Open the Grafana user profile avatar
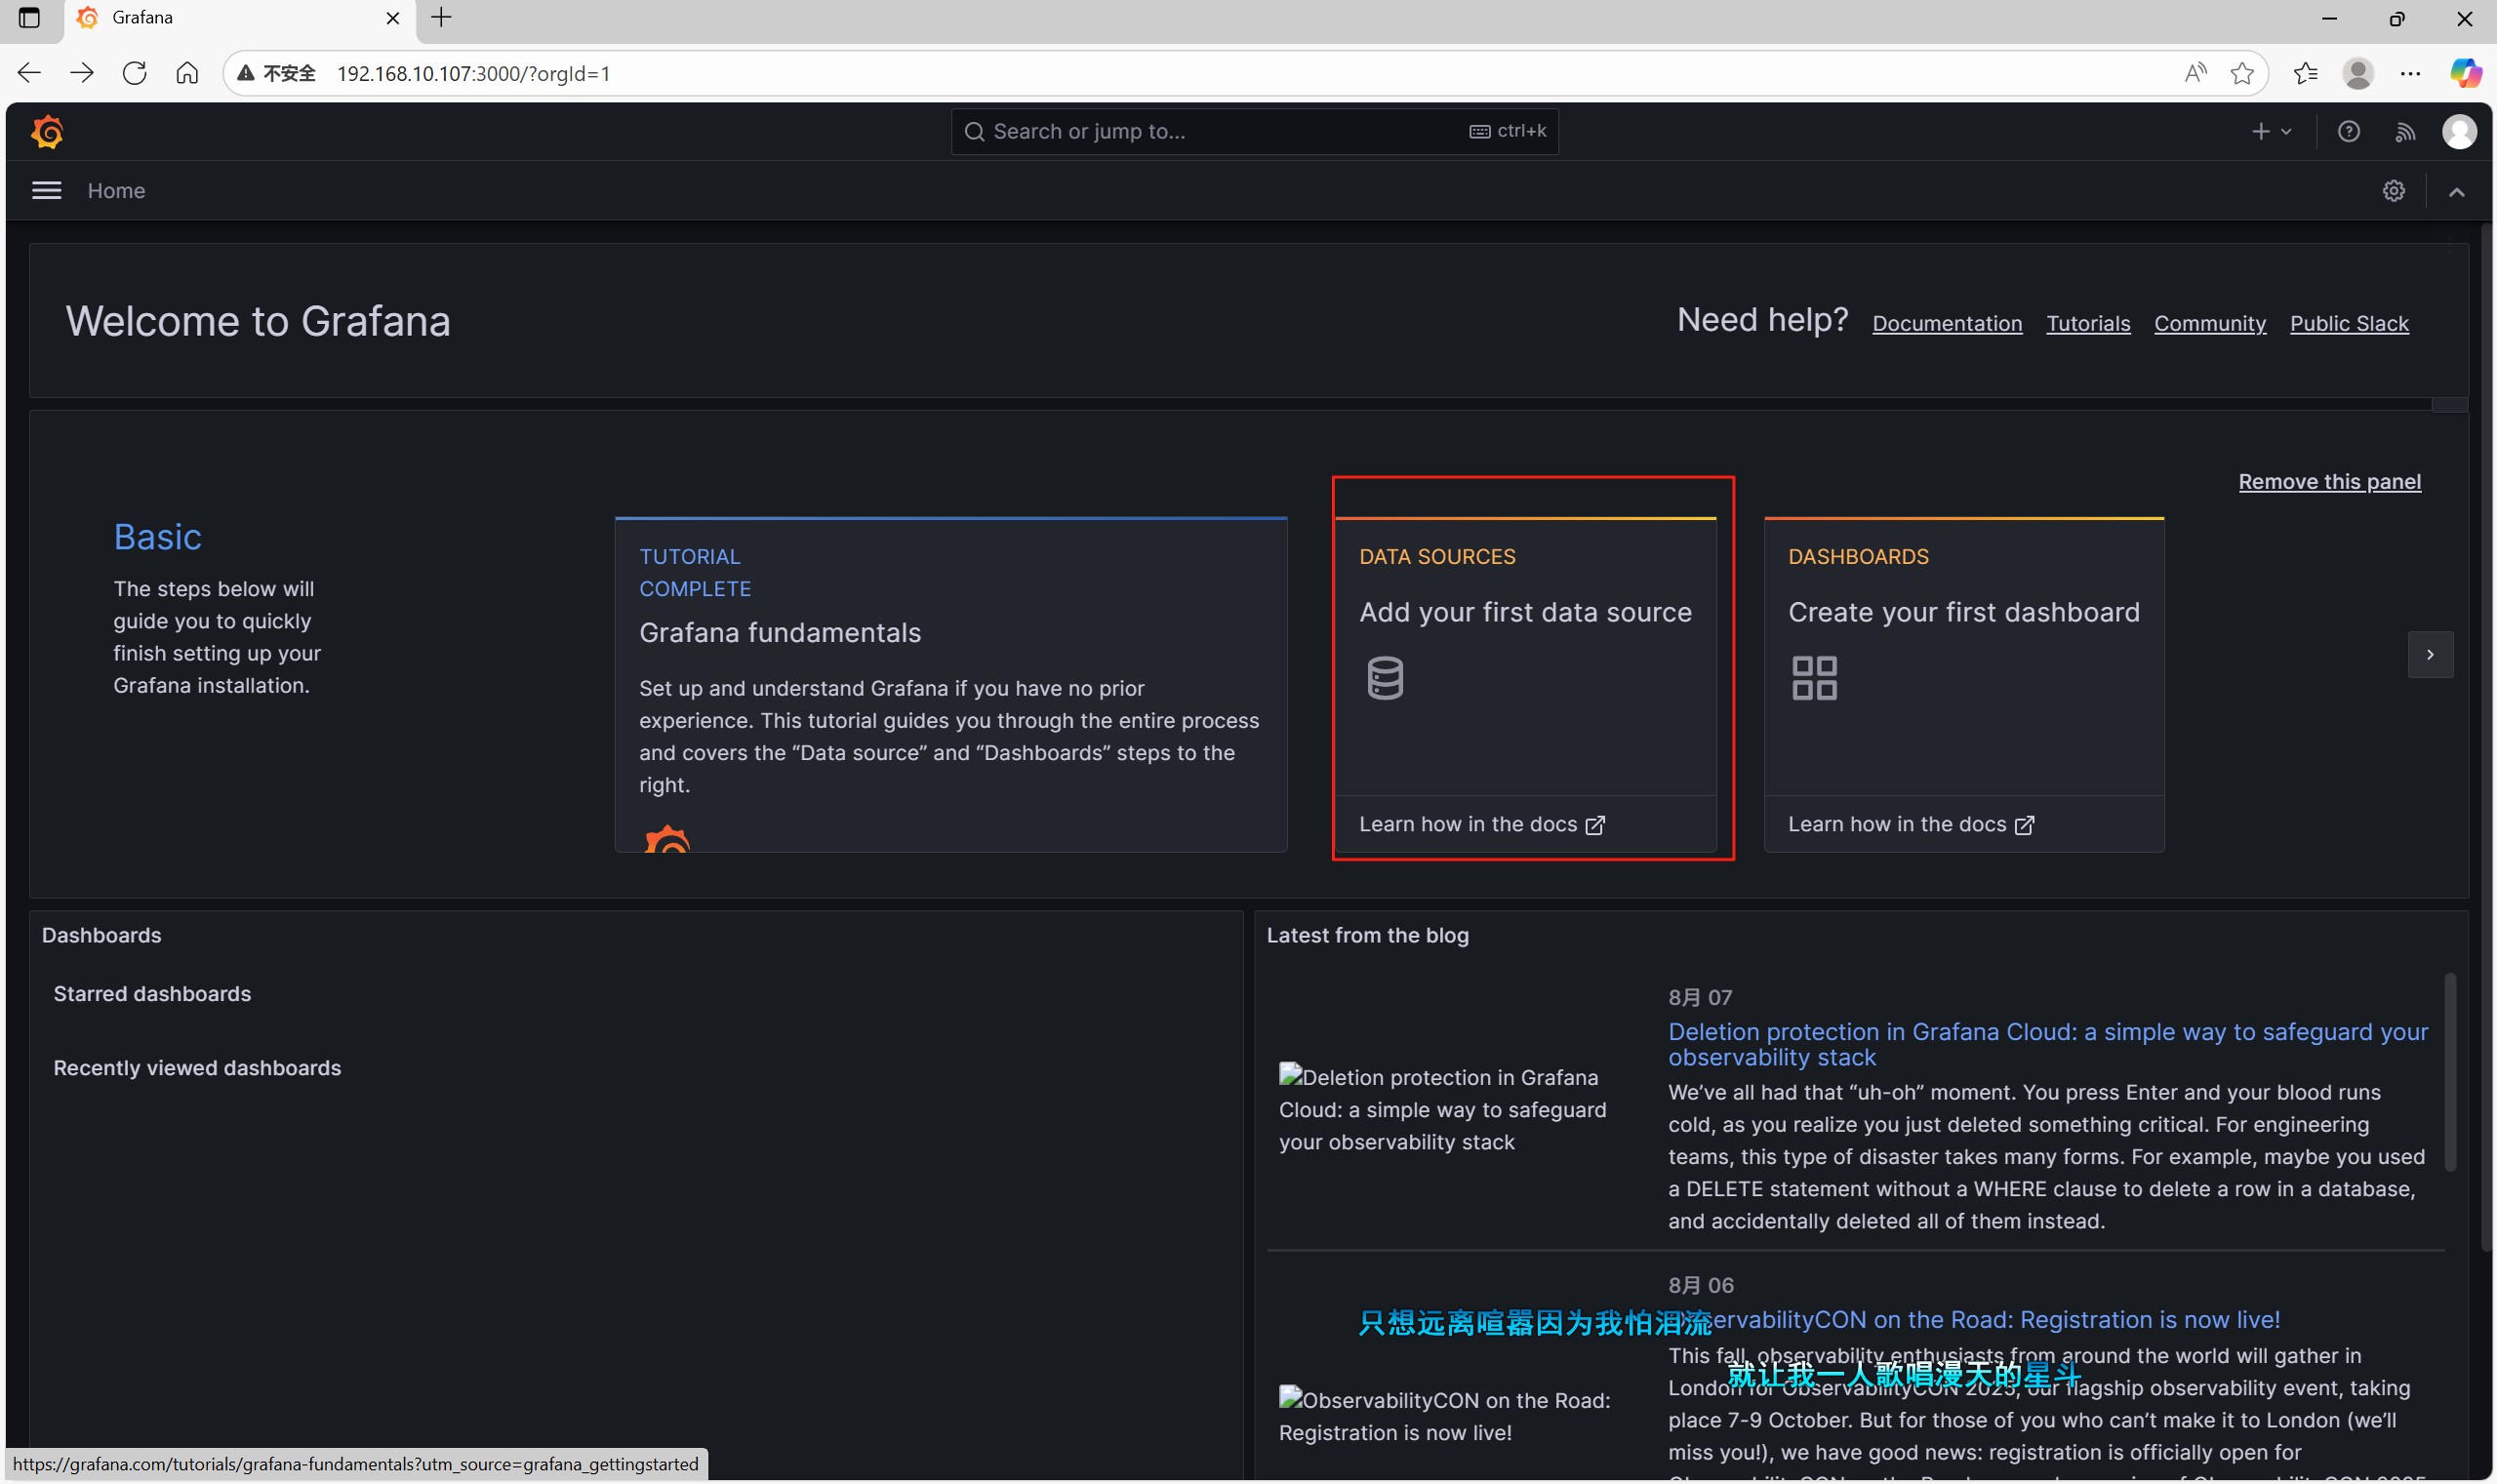This screenshot has height=1484, width=2497. [2459, 131]
